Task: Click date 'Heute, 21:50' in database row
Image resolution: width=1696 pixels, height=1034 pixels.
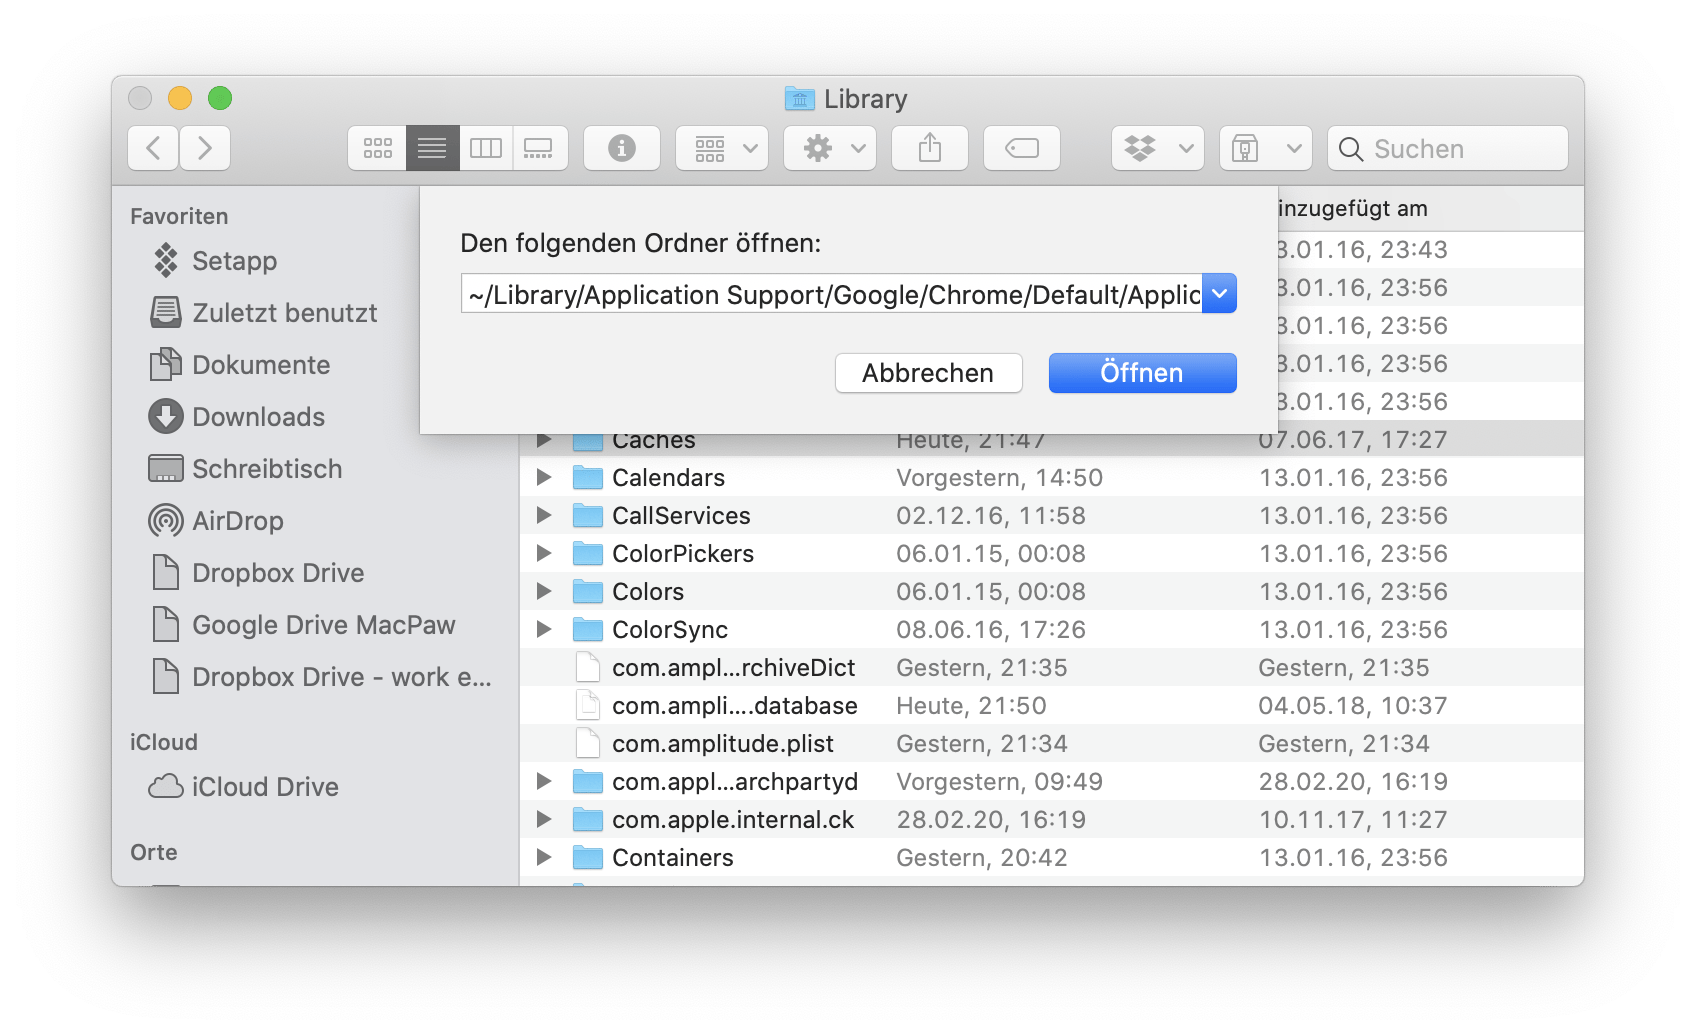Action: click(x=971, y=706)
